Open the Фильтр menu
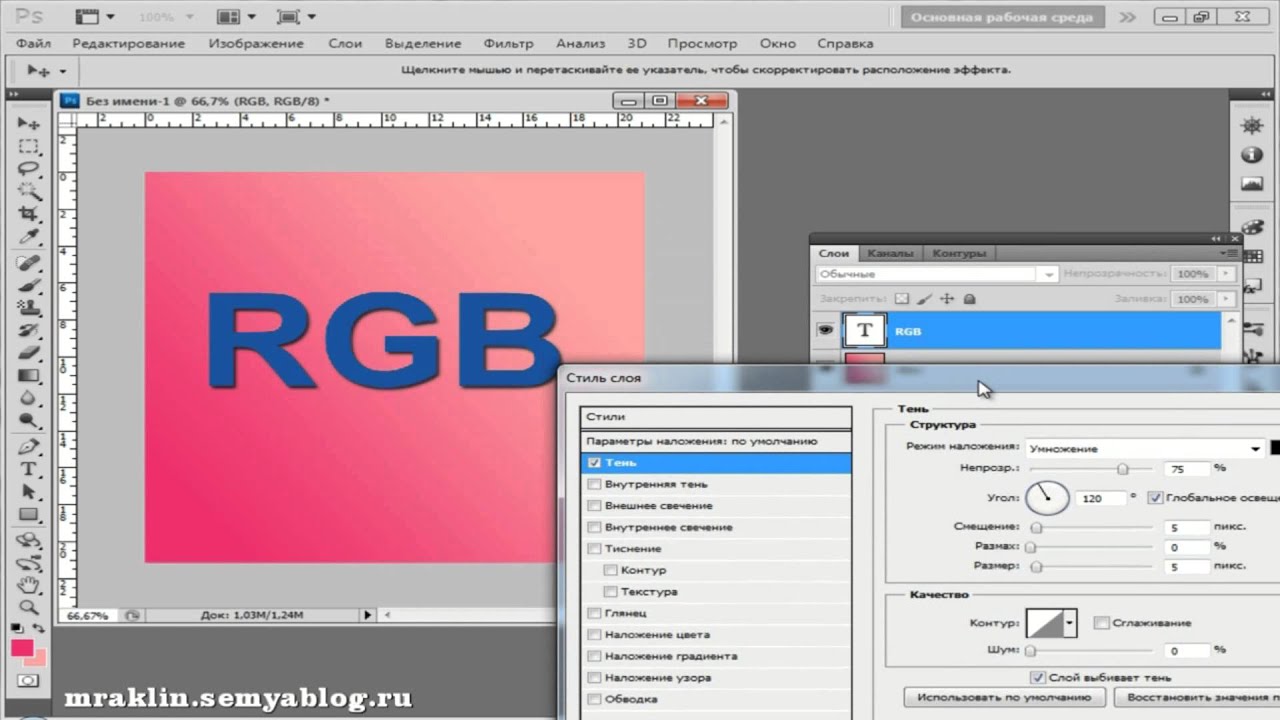This screenshot has width=1280, height=720. [508, 44]
